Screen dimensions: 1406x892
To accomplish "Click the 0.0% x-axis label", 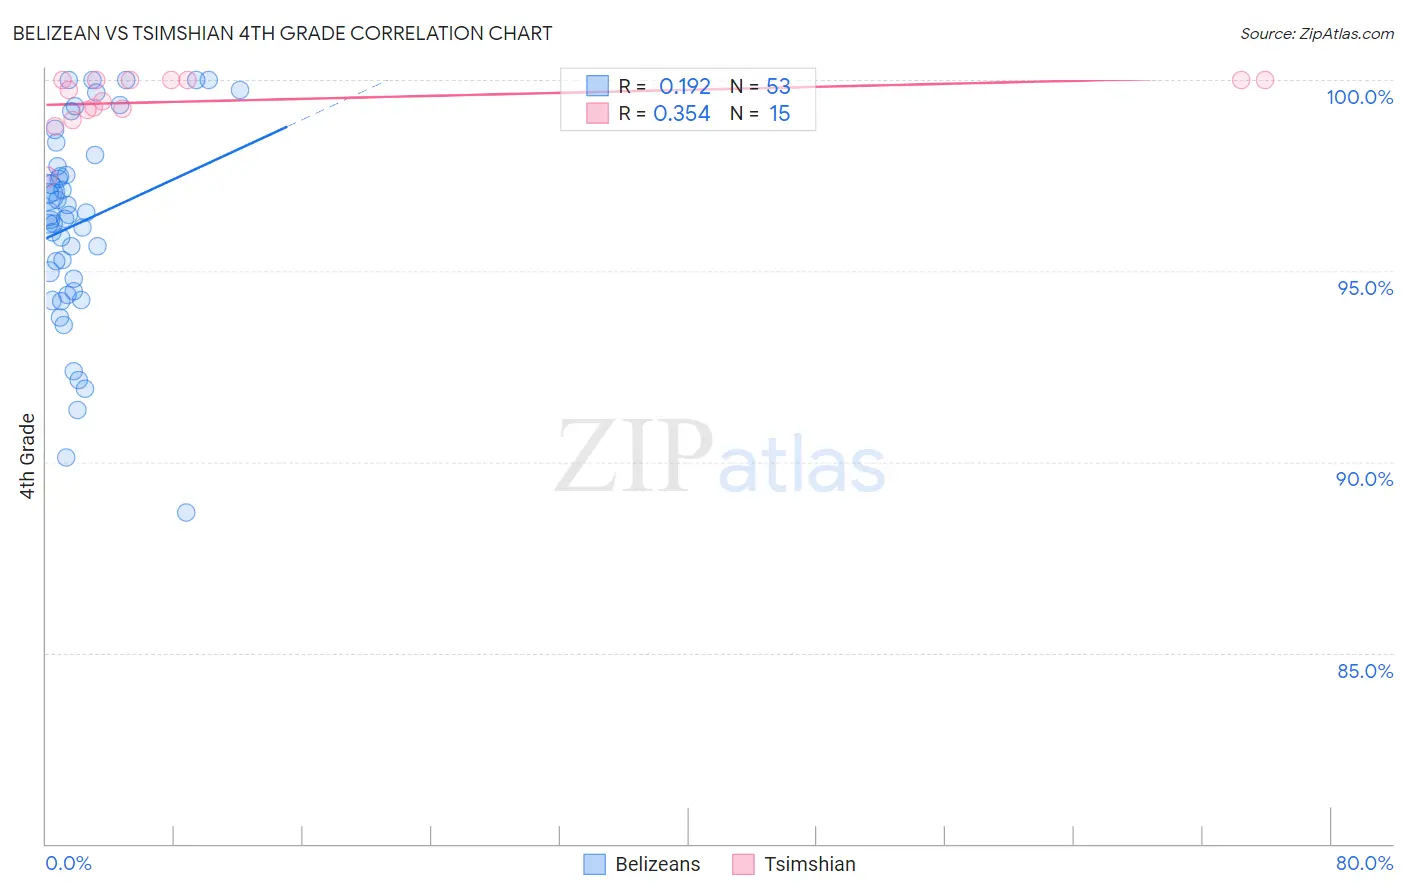I will click(x=68, y=863).
